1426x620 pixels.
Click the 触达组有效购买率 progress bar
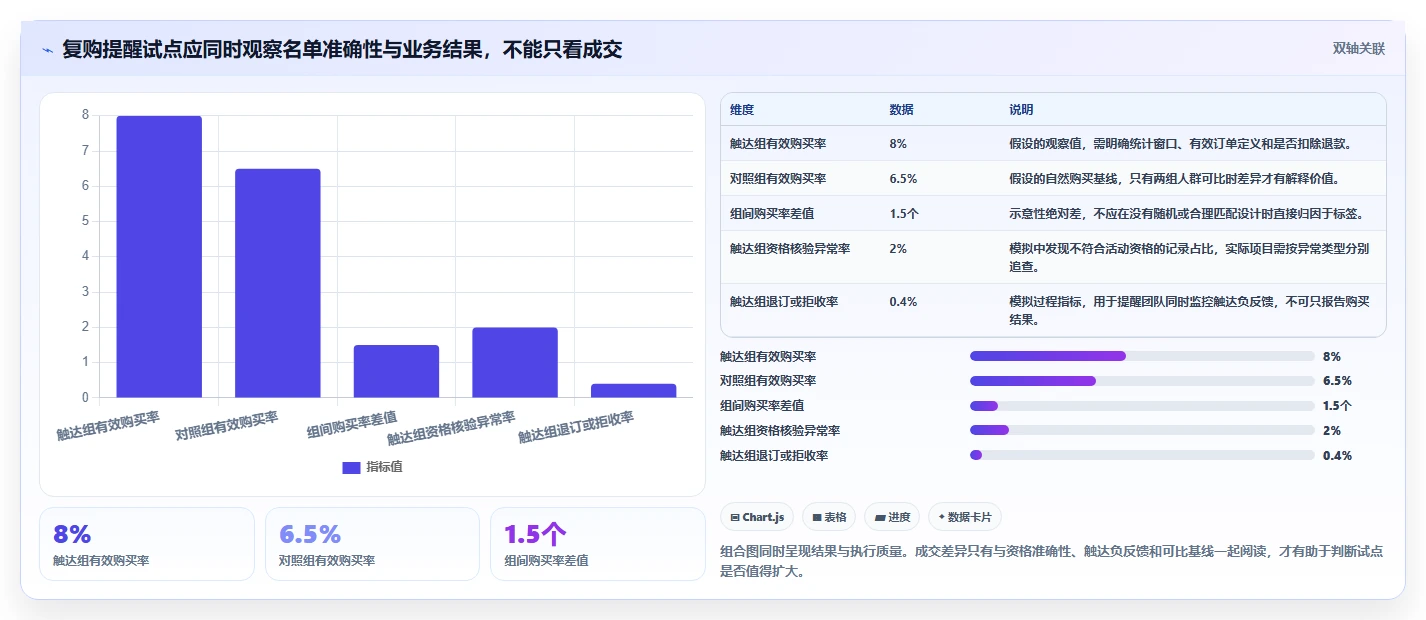point(1142,356)
